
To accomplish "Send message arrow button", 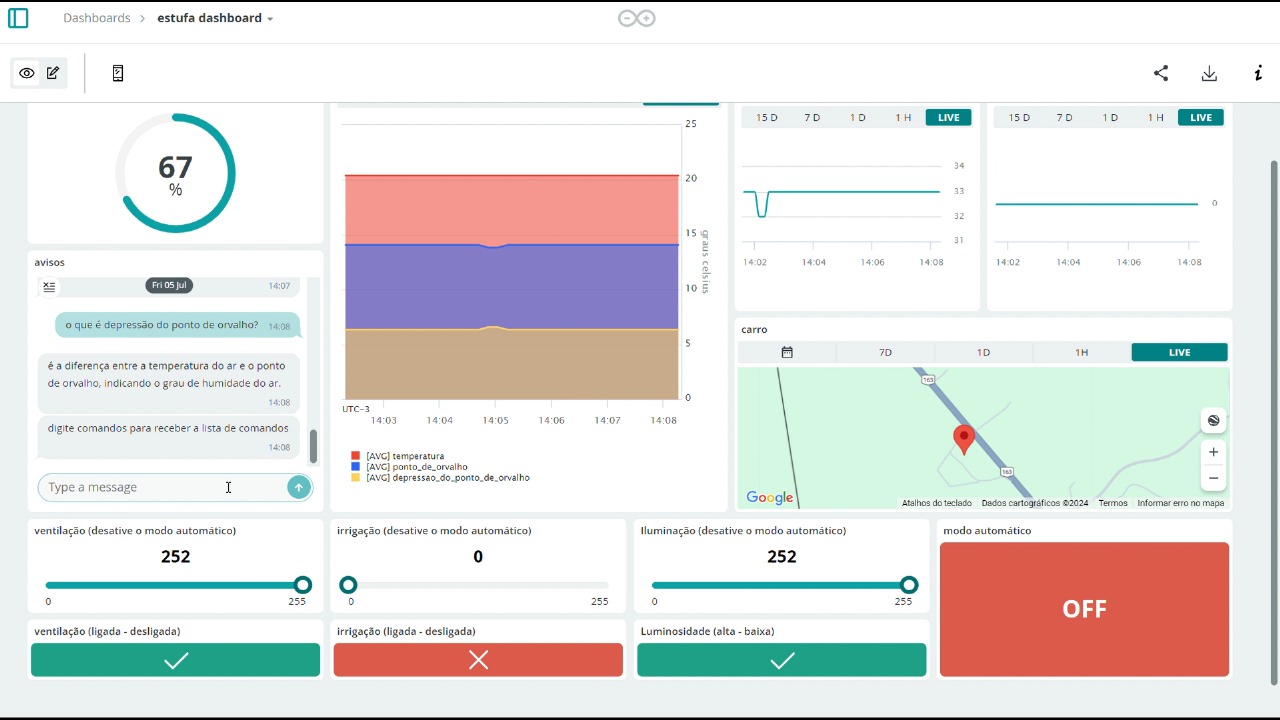I will pyautogui.click(x=298, y=487).
